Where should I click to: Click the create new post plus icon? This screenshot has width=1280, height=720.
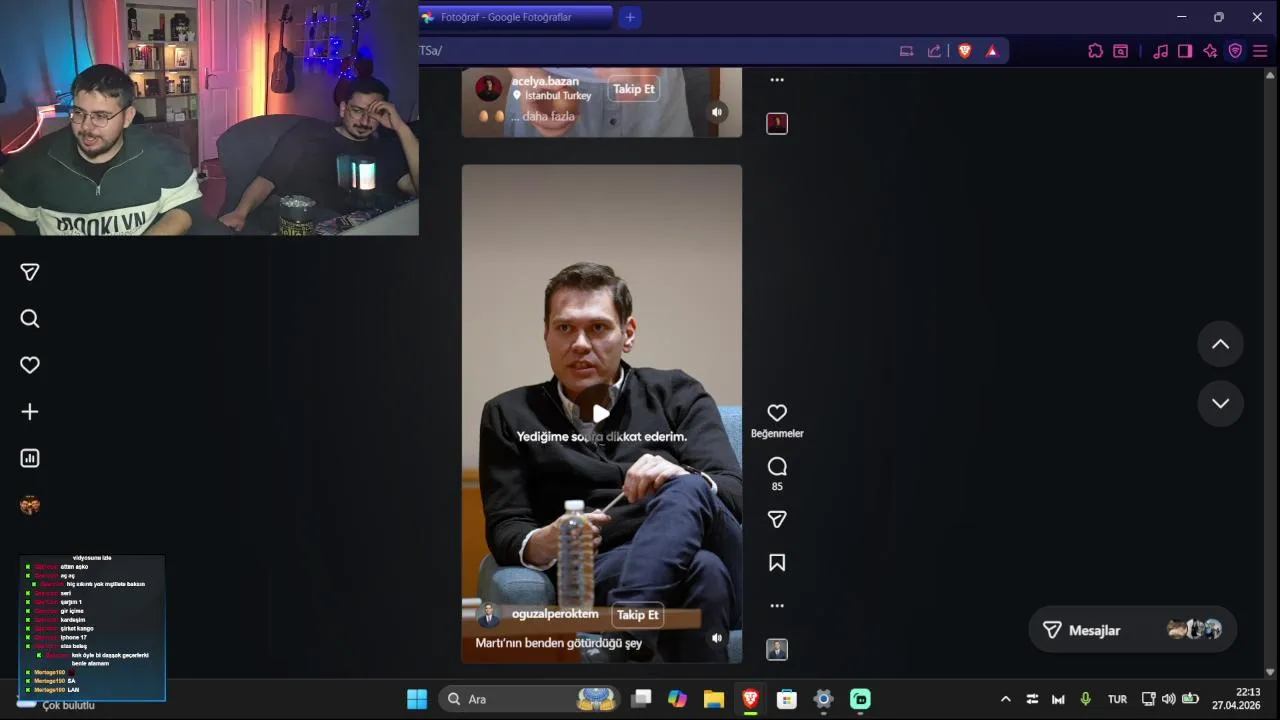pyautogui.click(x=30, y=412)
